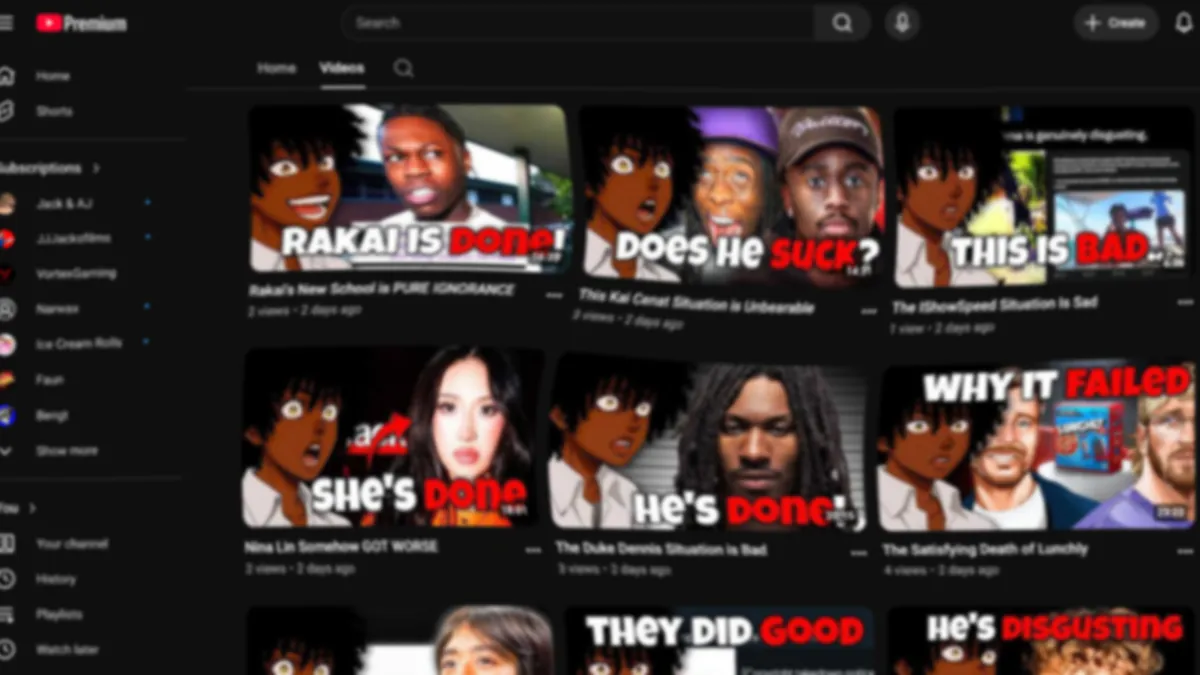Open the HE'S DISGUSTING thumbnail
The image size is (1200, 675).
(1043, 640)
